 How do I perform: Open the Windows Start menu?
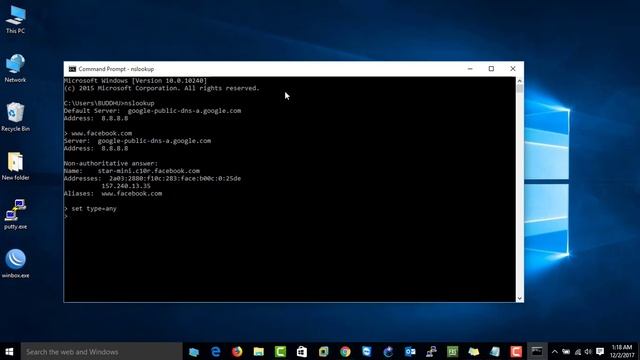(9, 351)
